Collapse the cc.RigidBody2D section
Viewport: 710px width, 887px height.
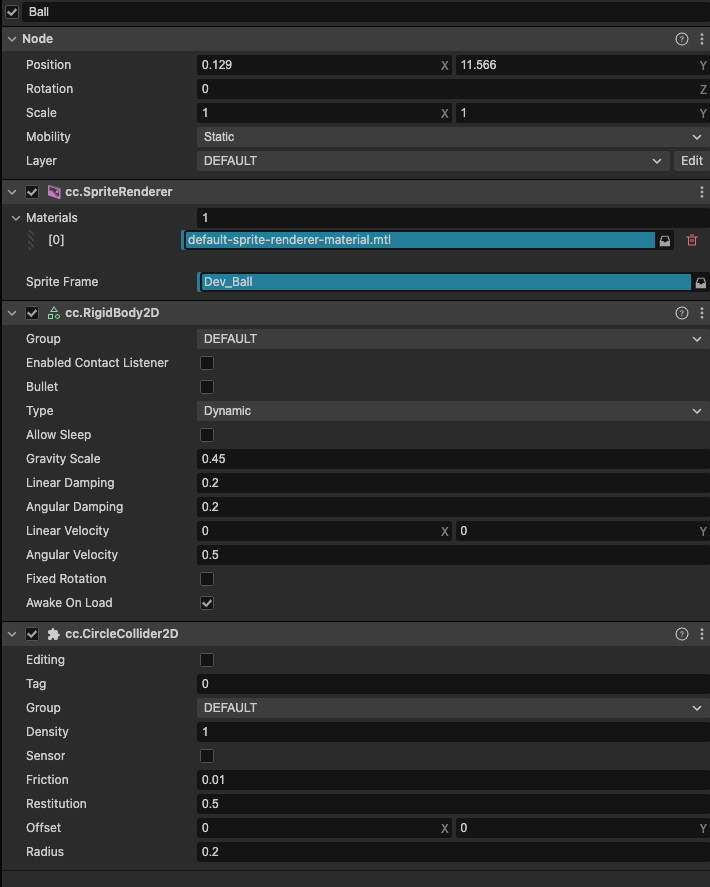click(12, 313)
